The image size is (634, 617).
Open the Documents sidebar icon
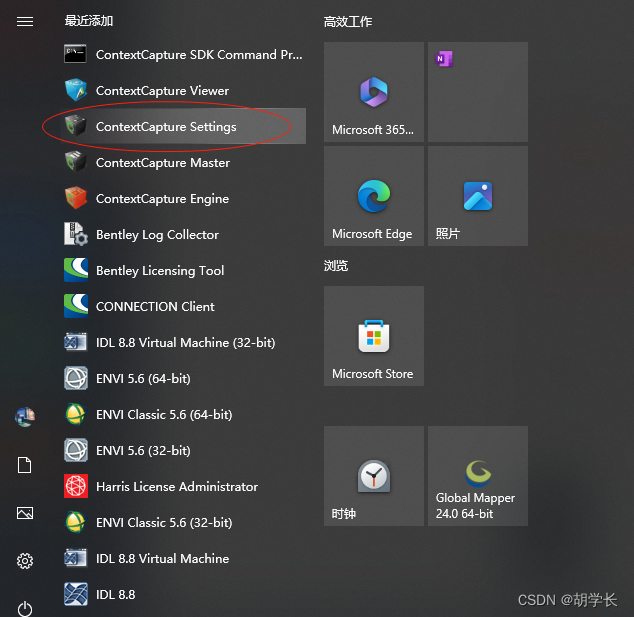point(25,465)
